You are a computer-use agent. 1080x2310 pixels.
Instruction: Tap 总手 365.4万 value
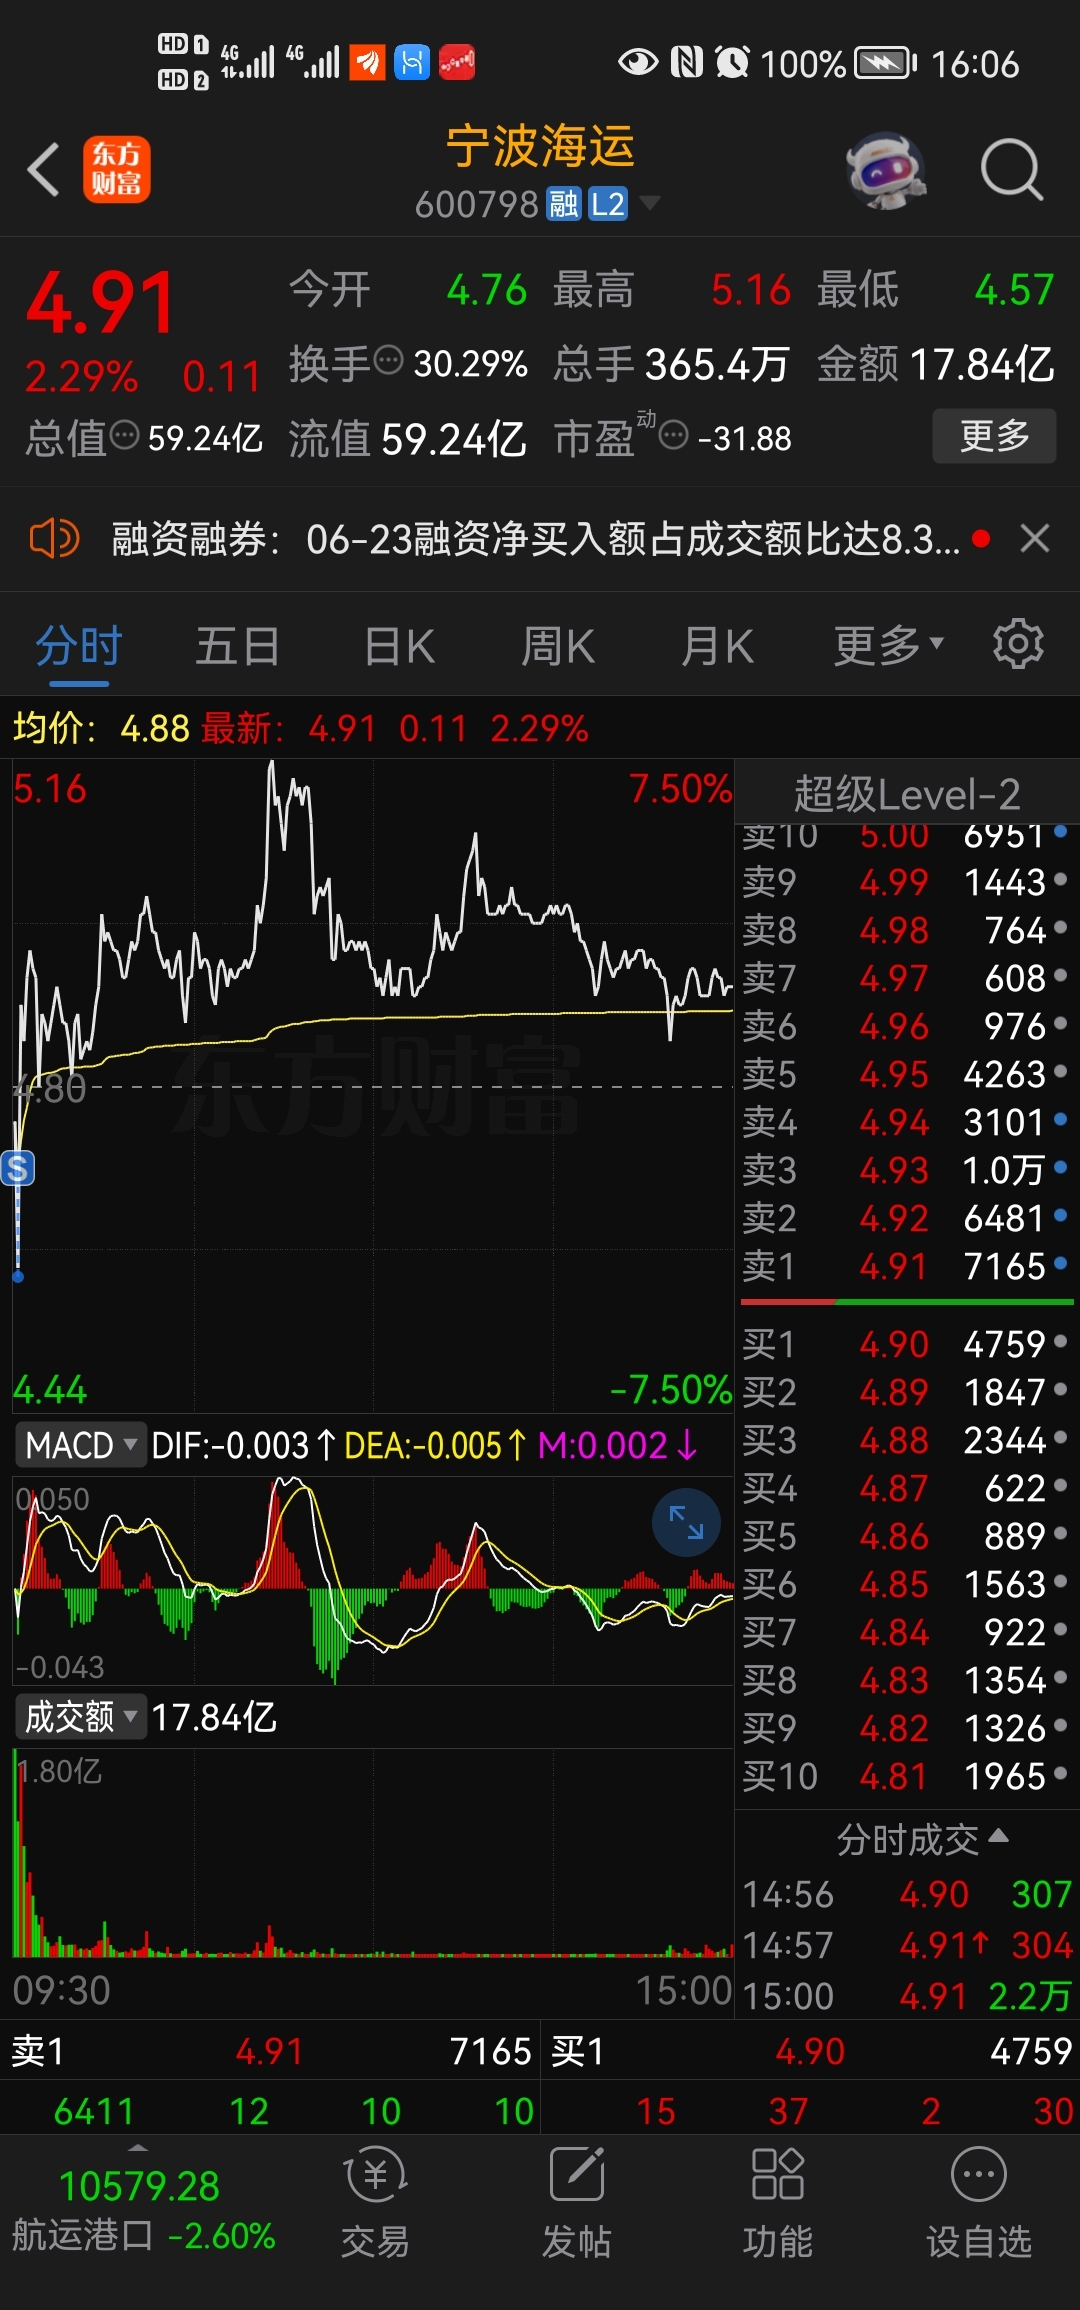(717, 364)
